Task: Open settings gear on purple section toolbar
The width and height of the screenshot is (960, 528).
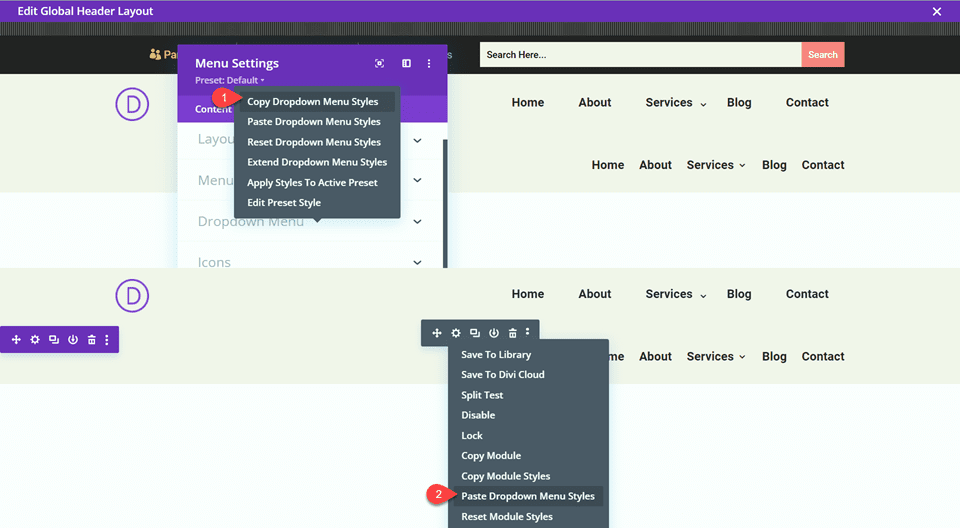Action: pos(35,340)
